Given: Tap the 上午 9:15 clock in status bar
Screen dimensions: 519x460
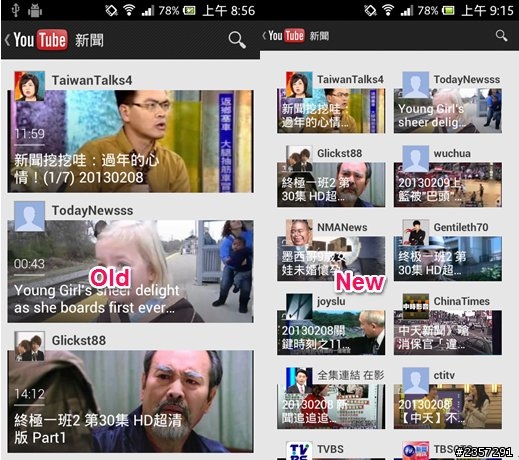Looking at the screenshot, I should pyautogui.click(x=487, y=11).
